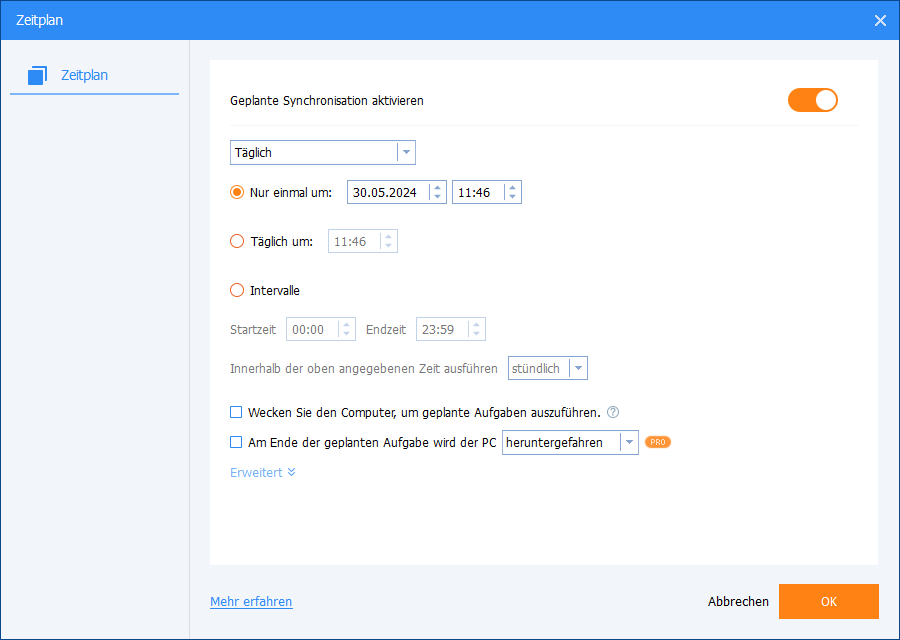Viewport: 900px width, 640px height.
Task: Open the Täglich frequency dropdown
Action: click(x=323, y=153)
